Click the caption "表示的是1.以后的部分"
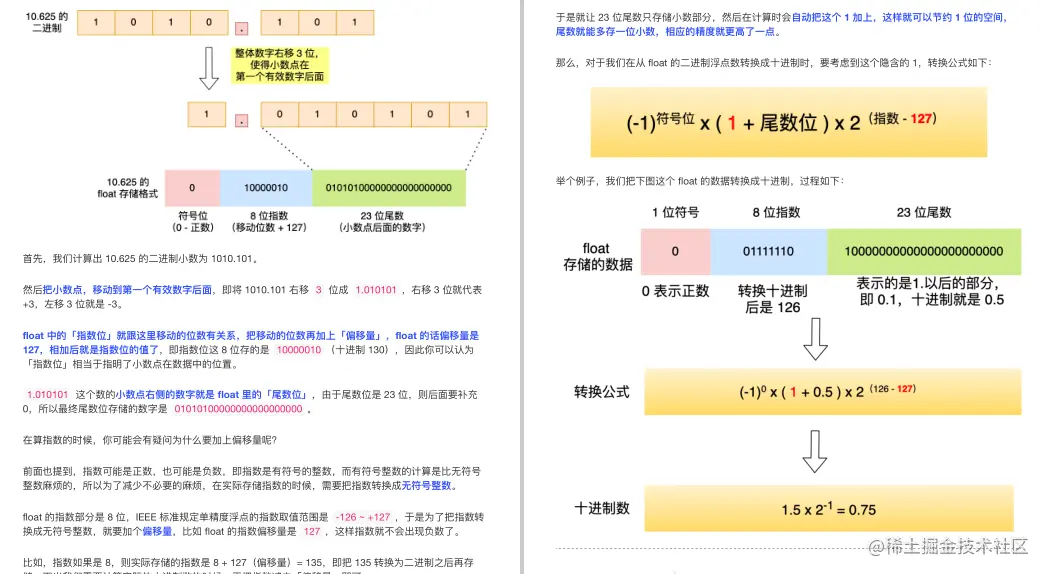The width and height of the screenshot is (1046, 574). point(930,283)
